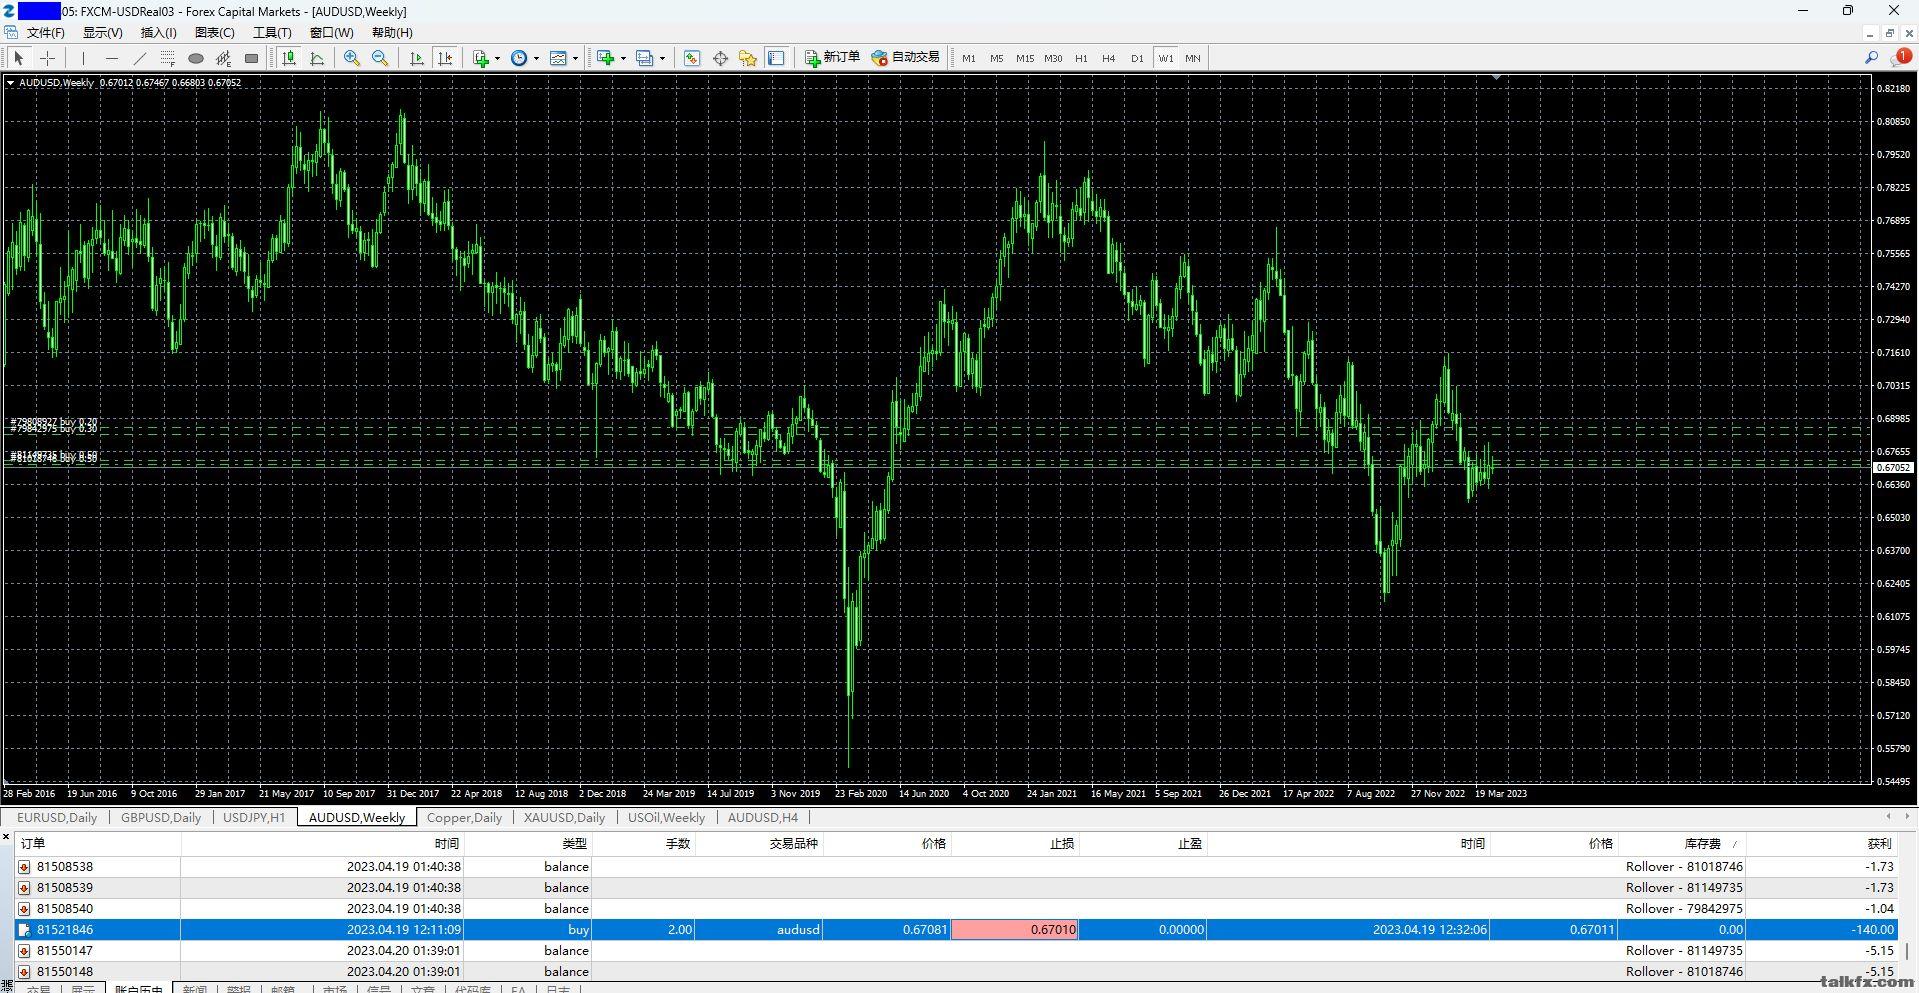Viewport: 1919px width, 993px height.
Task: Switch timeframe to M1
Action: [969, 58]
